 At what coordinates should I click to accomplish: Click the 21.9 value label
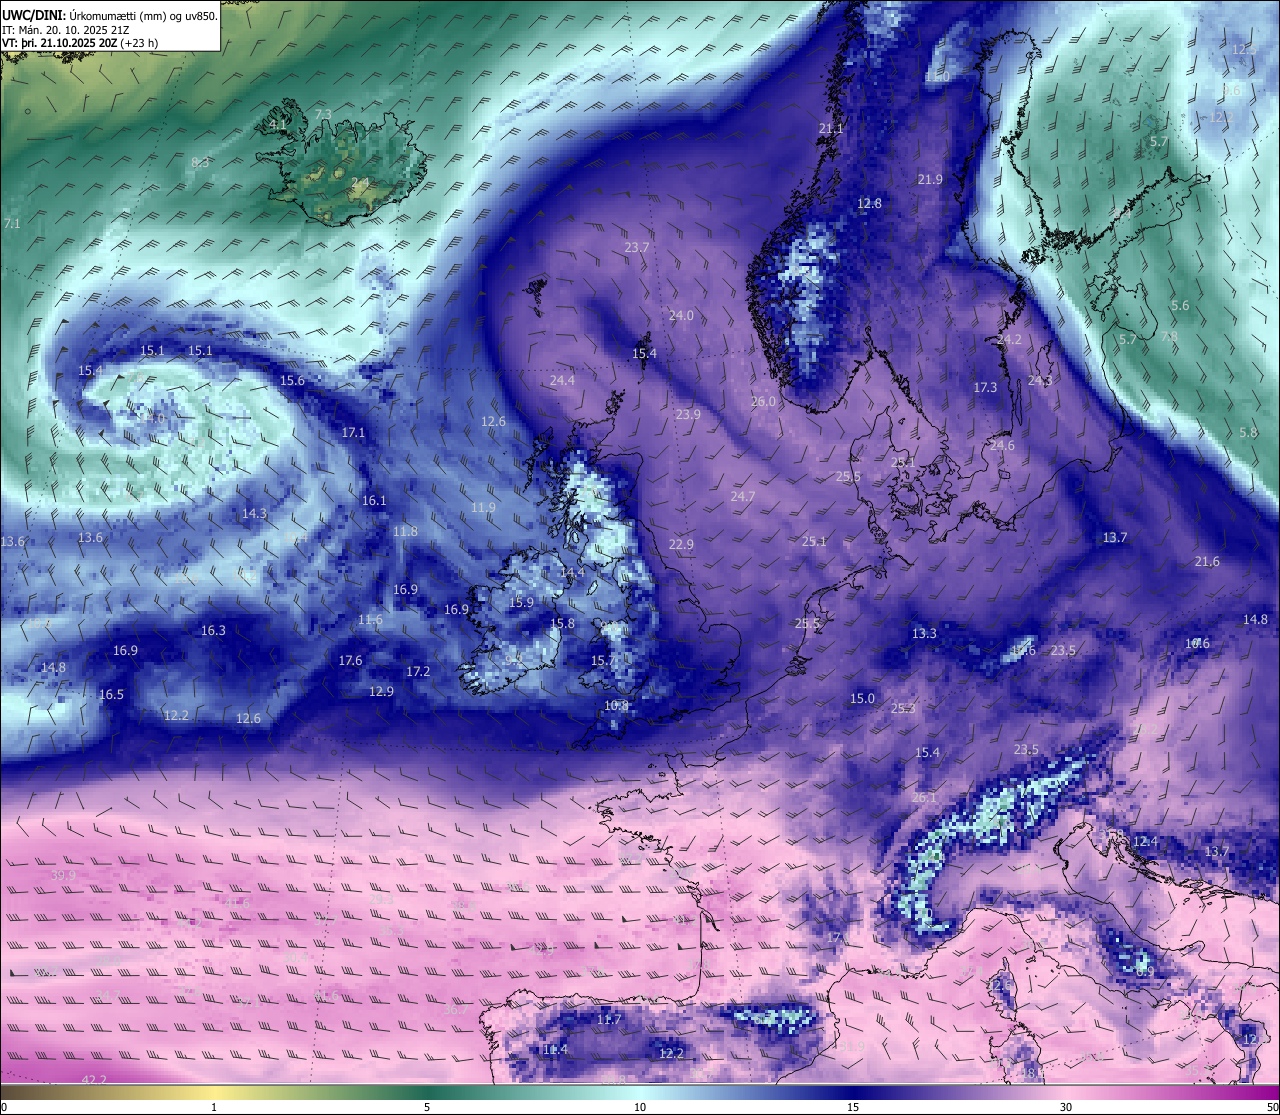(x=930, y=180)
